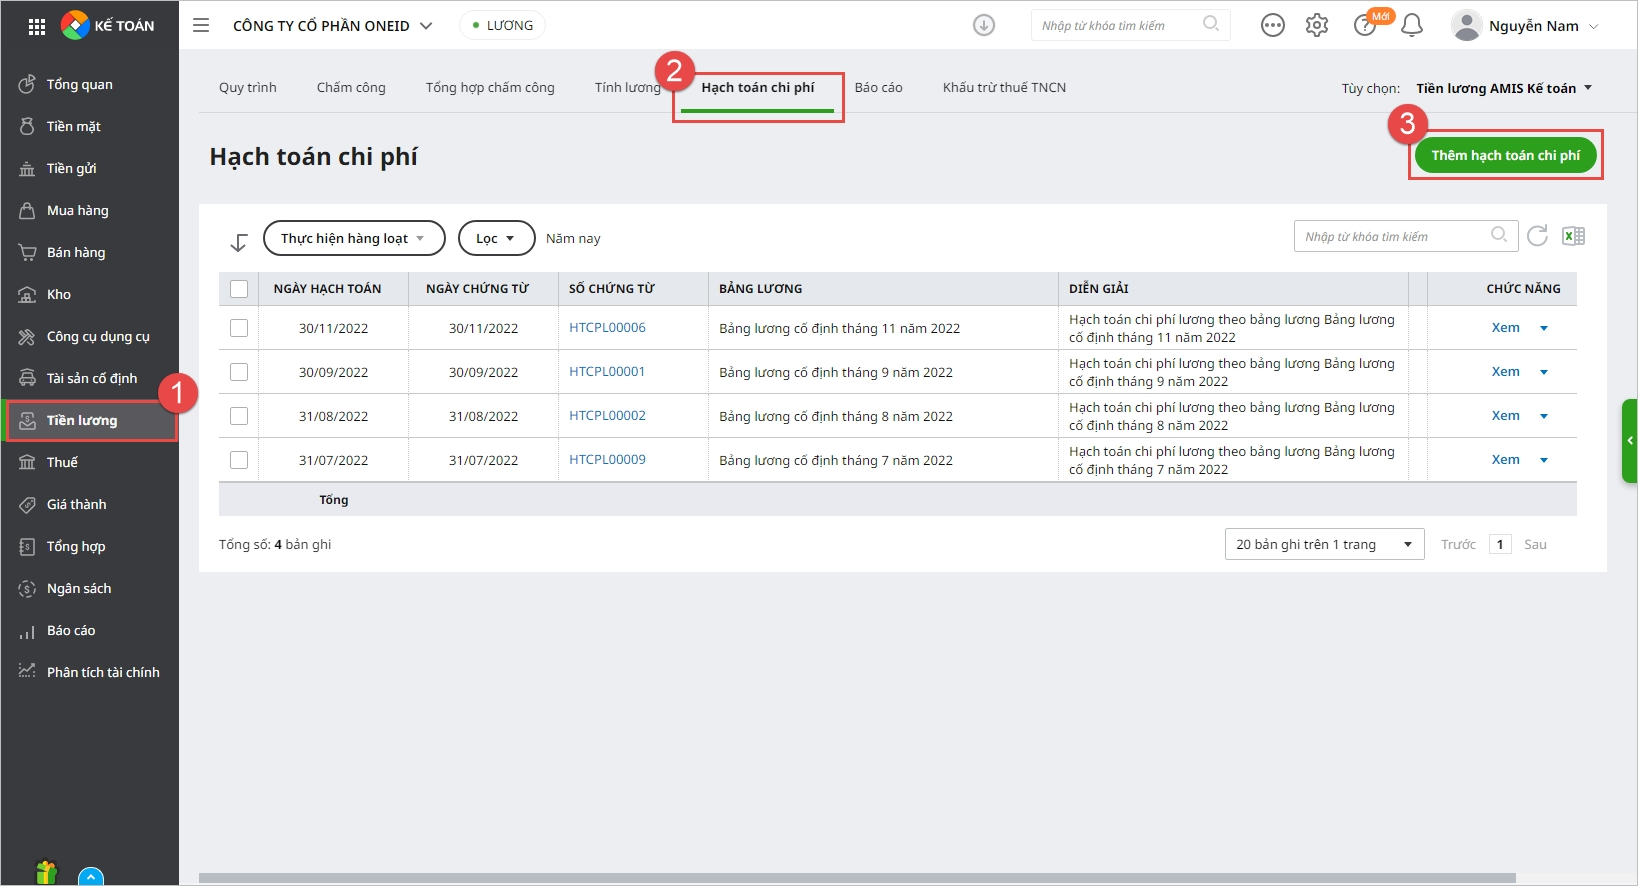Click the Thêm hạch toán chi phí button
Viewport: 1638px width, 886px height.
[x=1505, y=155]
